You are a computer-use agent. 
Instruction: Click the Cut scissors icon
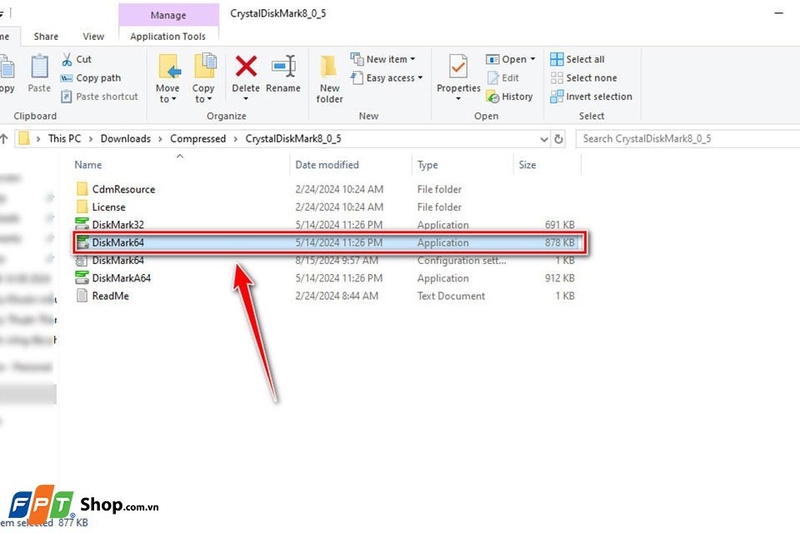pyautogui.click(x=67, y=59)
